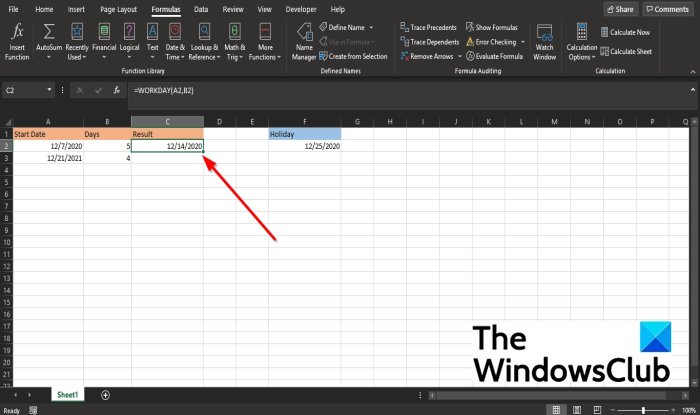
Task: Switch to the View tab
Action: pyautogui.click(x=264, y=9)
